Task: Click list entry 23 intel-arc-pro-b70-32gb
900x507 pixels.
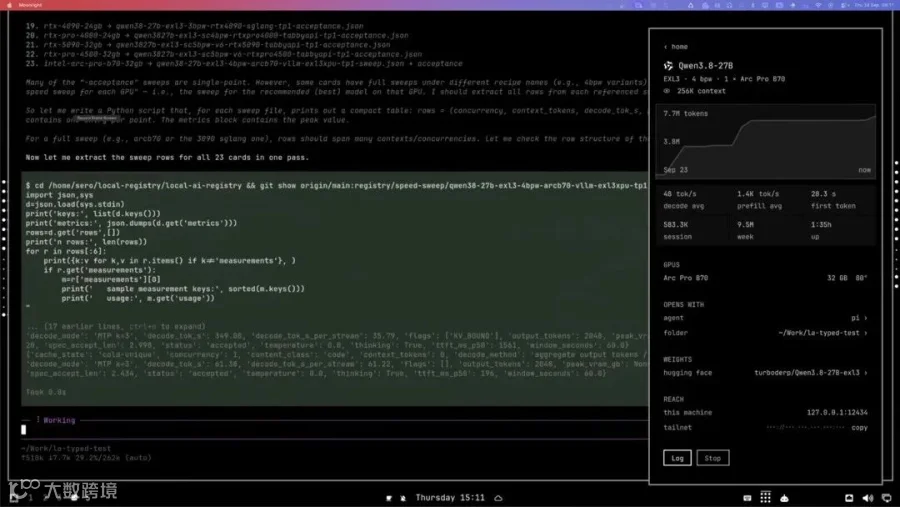Action: click(244, 64)
